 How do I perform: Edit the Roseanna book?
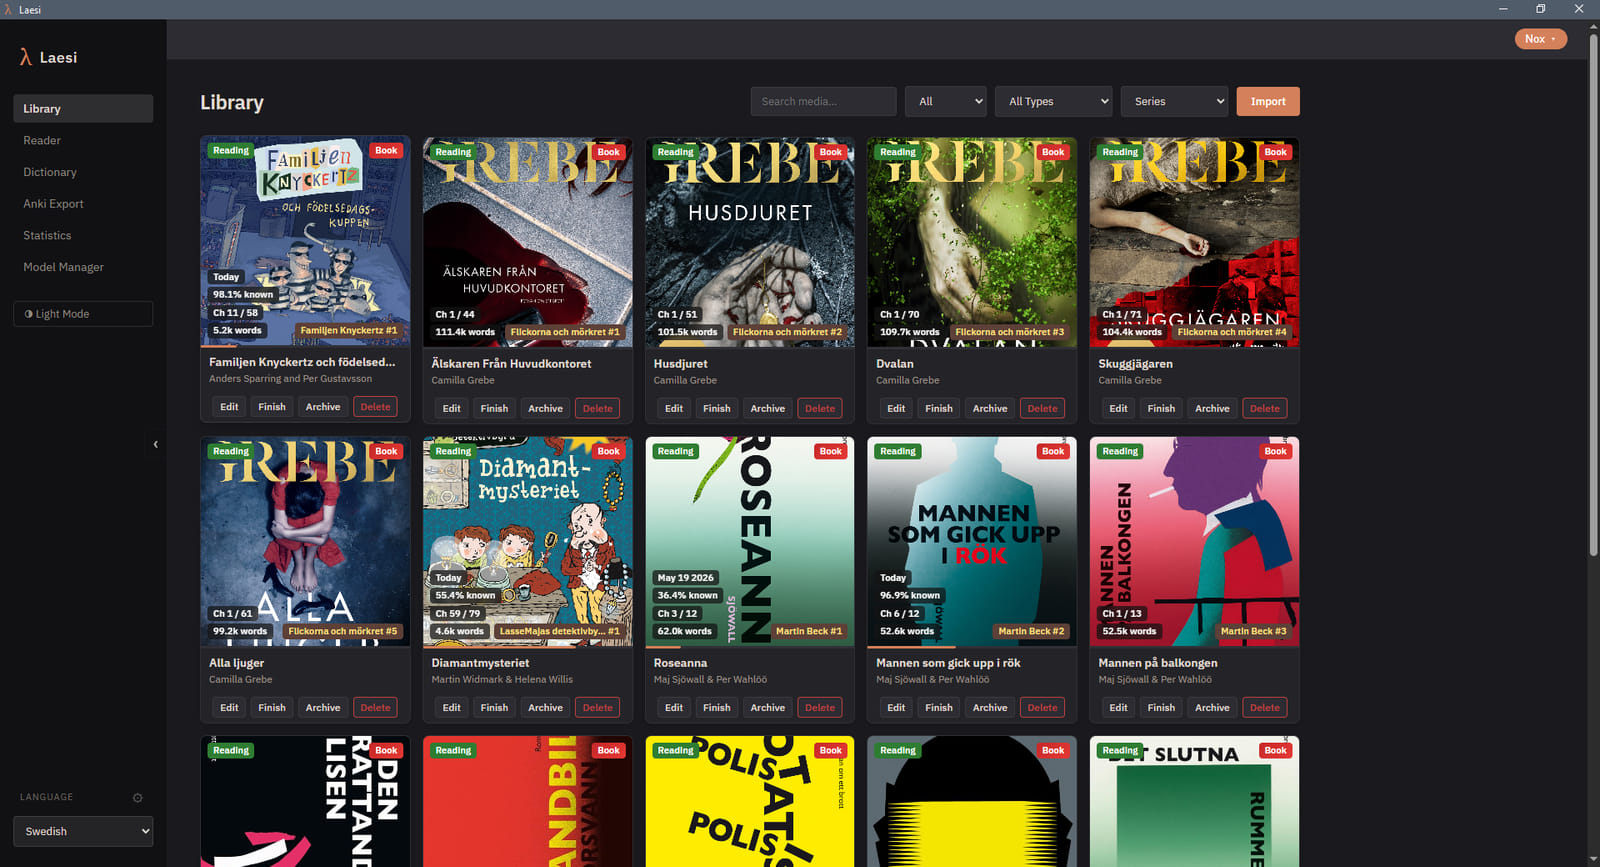(674, 707)
